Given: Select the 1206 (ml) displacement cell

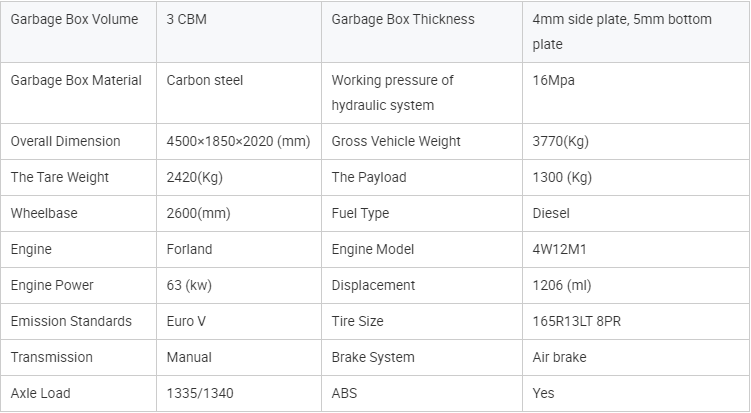Looking at the screenshot, I should click(x=636, y=285).
